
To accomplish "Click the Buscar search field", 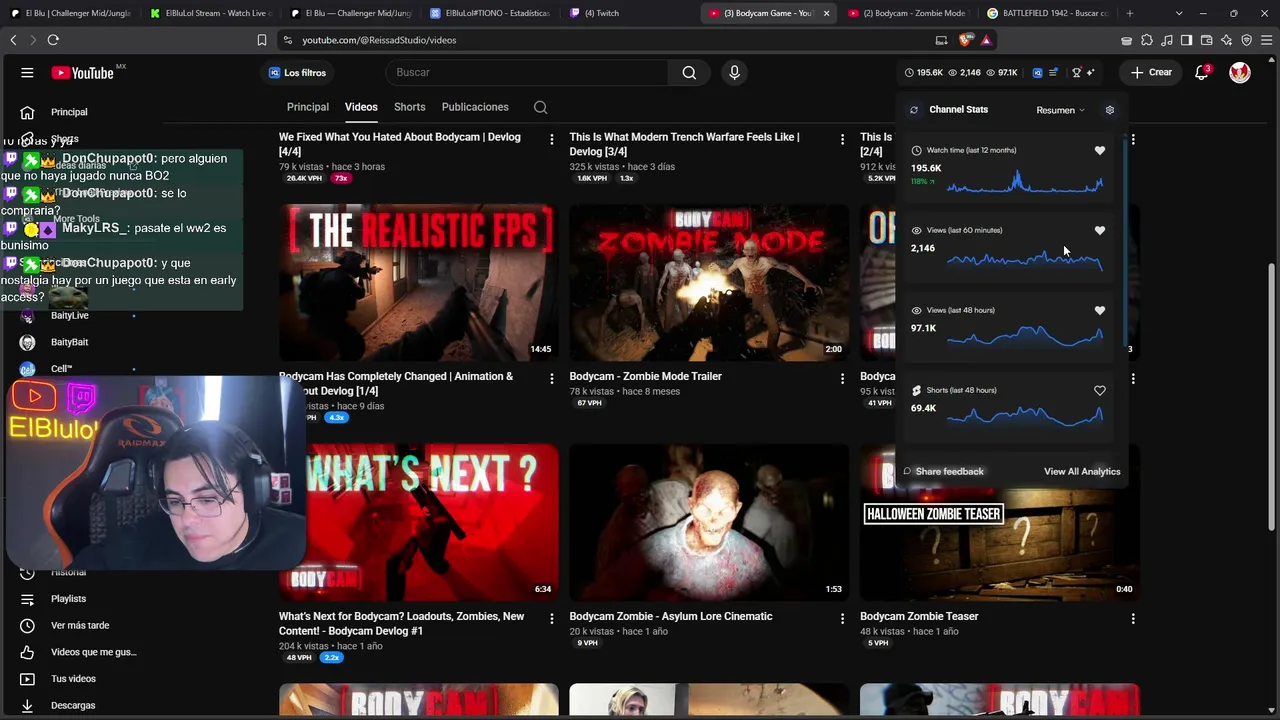I will tap(527, 73).
